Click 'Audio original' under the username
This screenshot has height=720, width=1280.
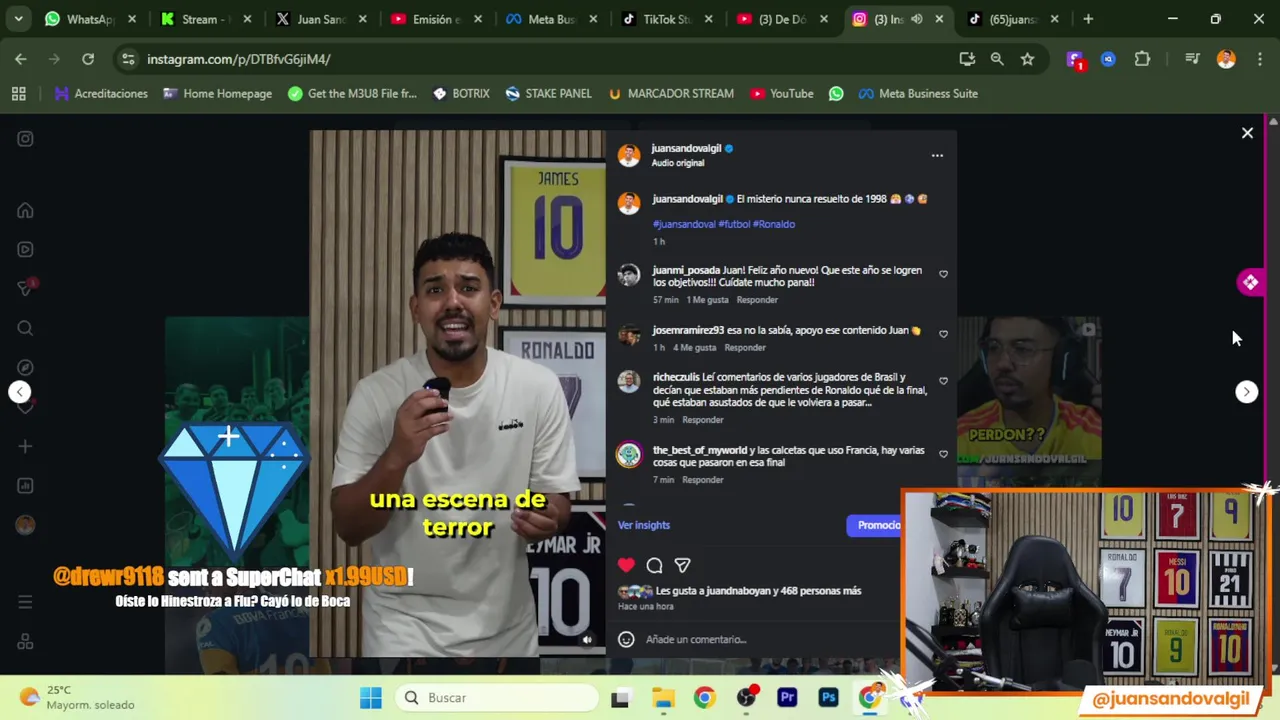678,163
